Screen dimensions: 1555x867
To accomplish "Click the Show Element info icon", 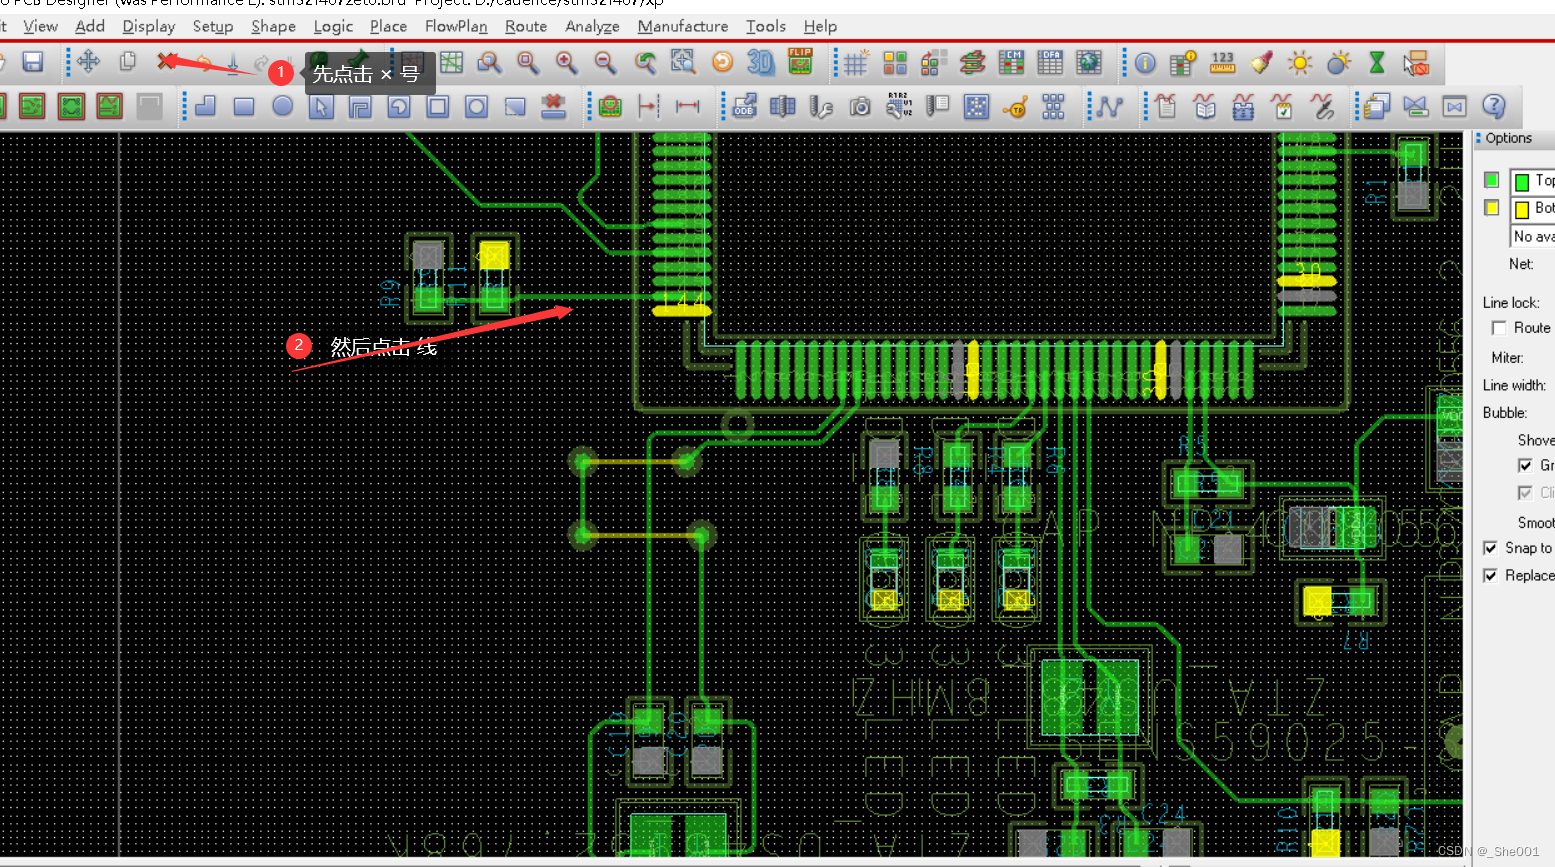I will [x=1145, y=64].
